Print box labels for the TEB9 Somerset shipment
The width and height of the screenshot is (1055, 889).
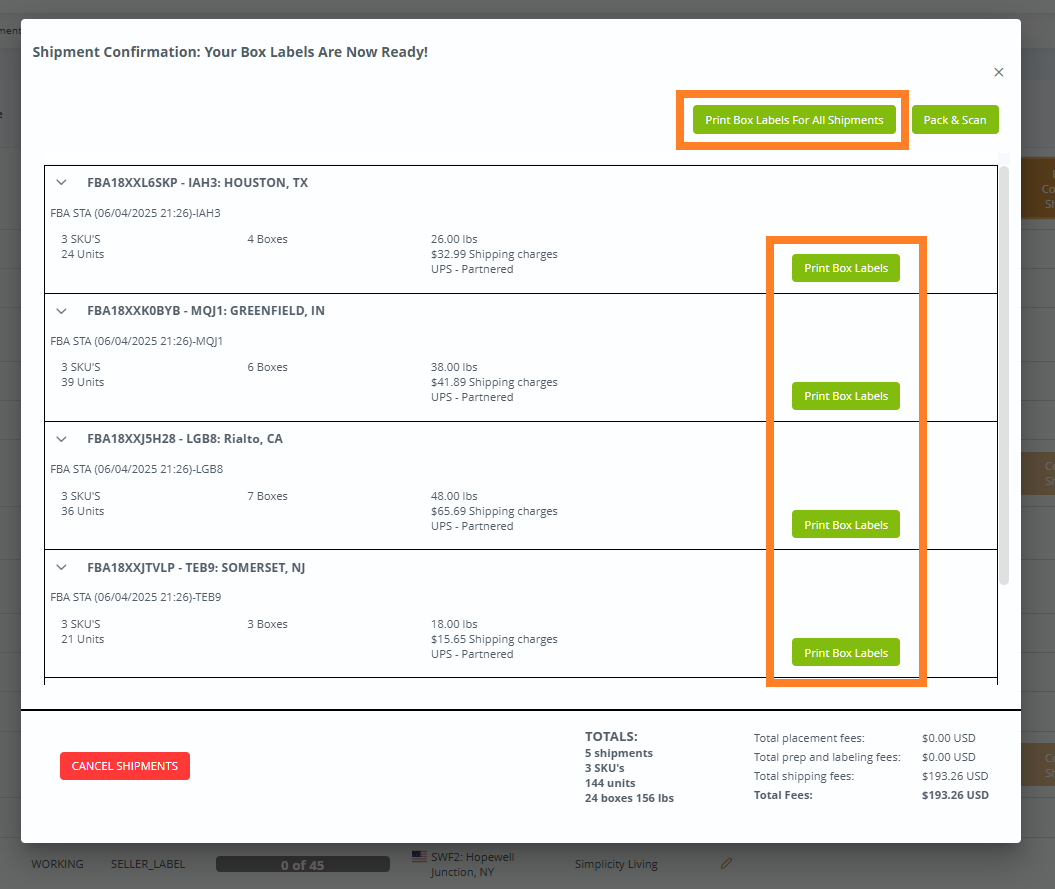(845, 652)
